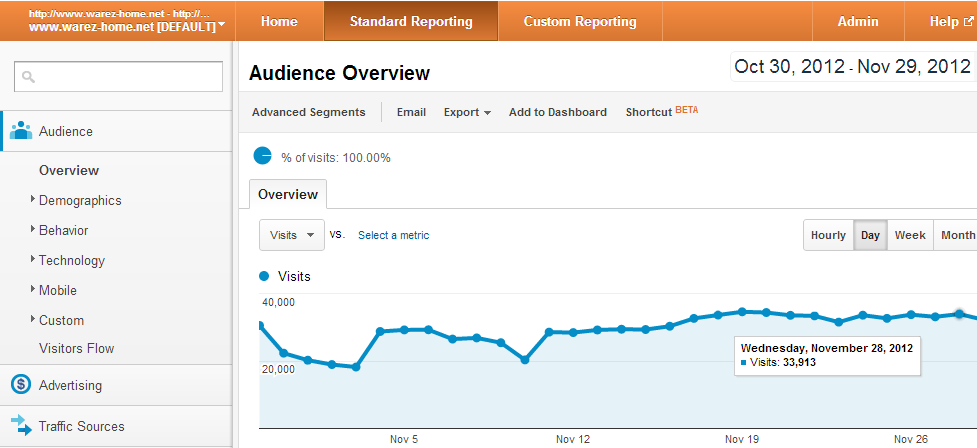This screenshot has width=977, height=448.
Task: Select the Day granularity button
Action: 870,236
